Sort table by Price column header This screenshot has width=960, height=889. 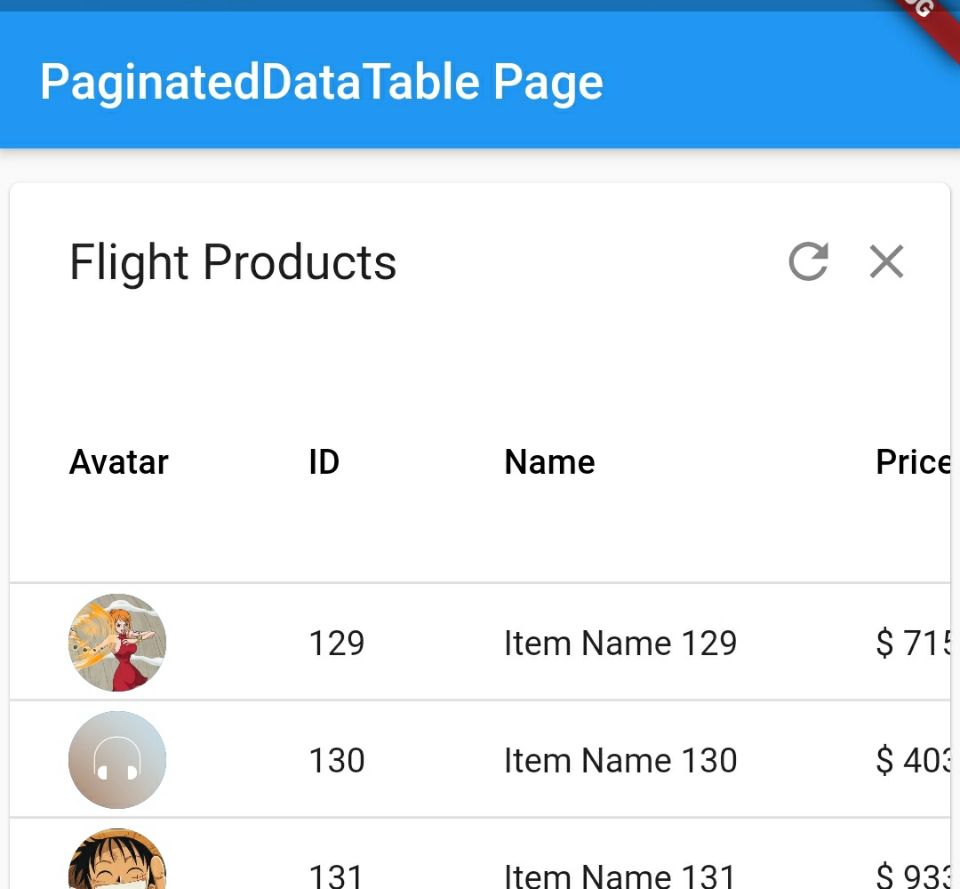(912, 462)
